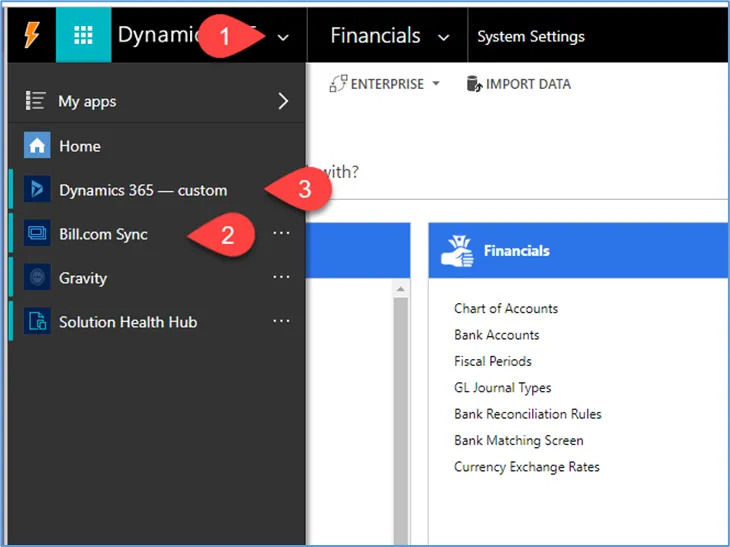Viewport: 730px width, 547px height.
Task: Open more options for Bill.com Sync
Action: (x=281, y=233)
